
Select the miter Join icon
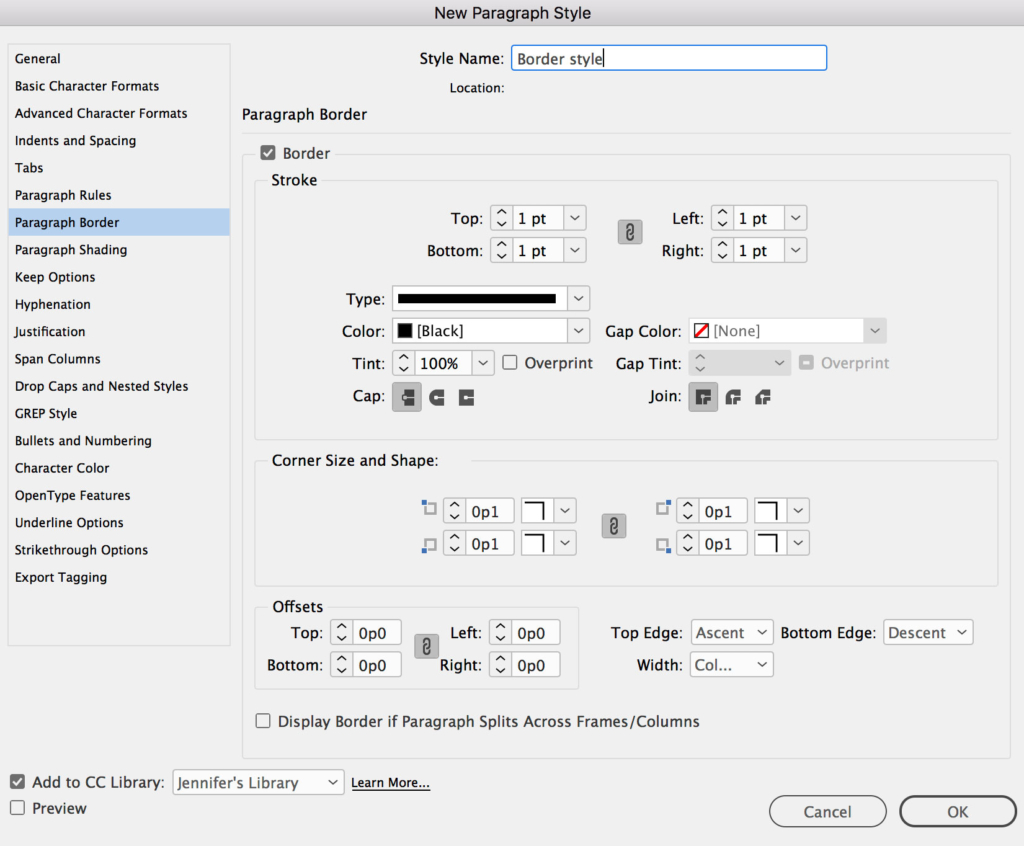pos(703,397)
